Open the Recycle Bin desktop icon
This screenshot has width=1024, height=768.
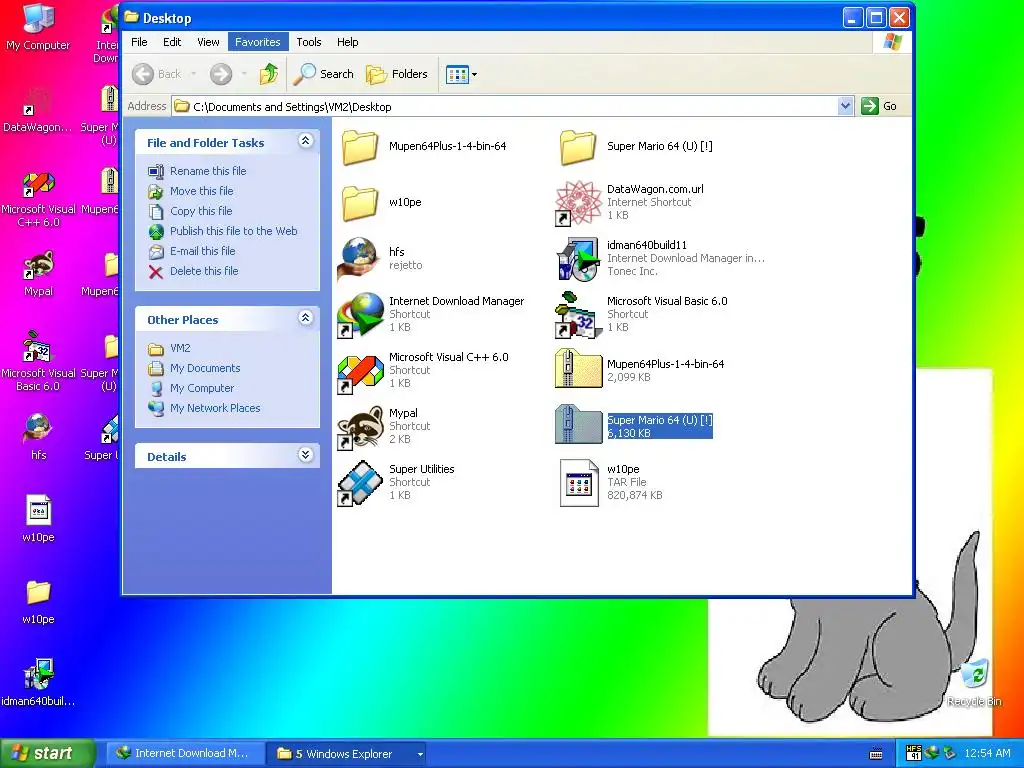click(x=974, y=682)
